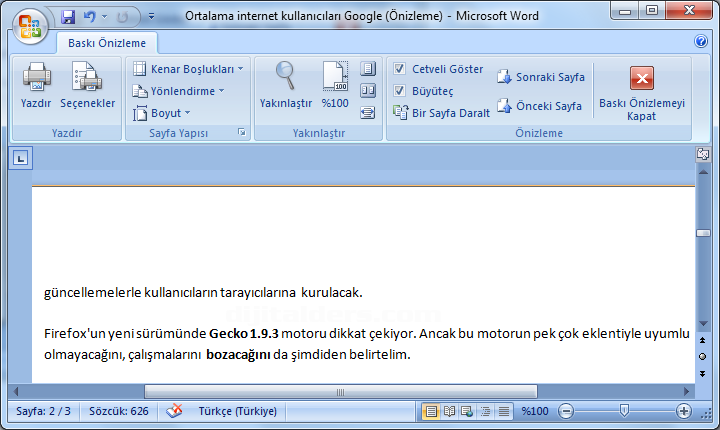Click horizontal scrollbar left arrow
The height and width of the screenshot is (430, 720).
click(16, 391)
